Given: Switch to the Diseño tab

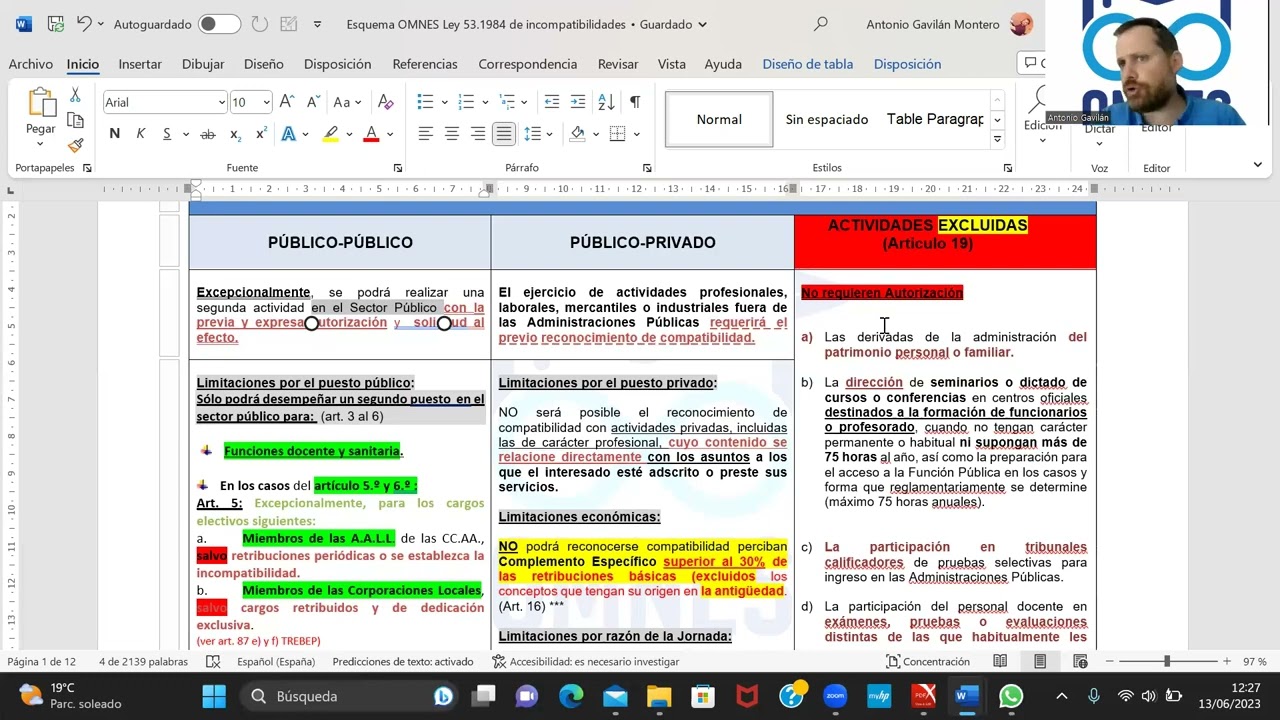Looking at the screenshot, I should point(264,64).
